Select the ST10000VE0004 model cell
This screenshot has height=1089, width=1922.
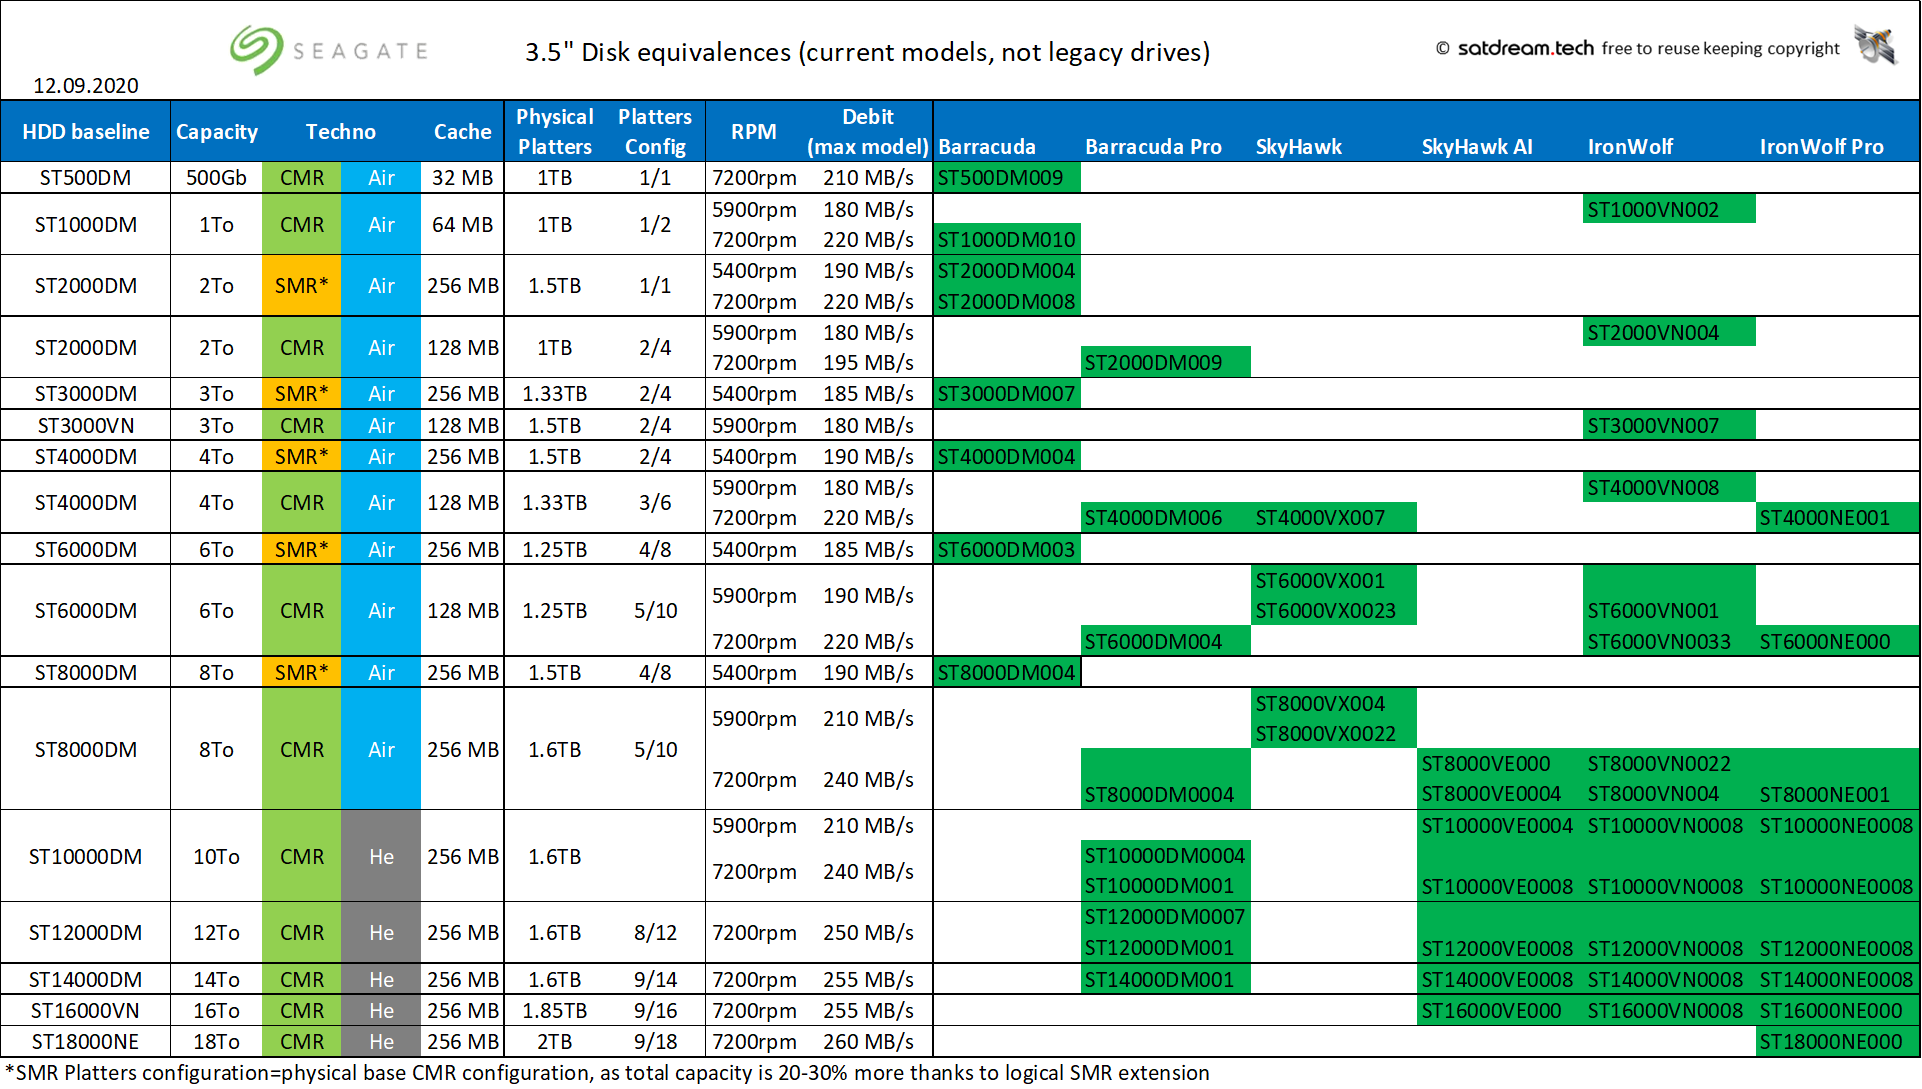[1500, 825]
